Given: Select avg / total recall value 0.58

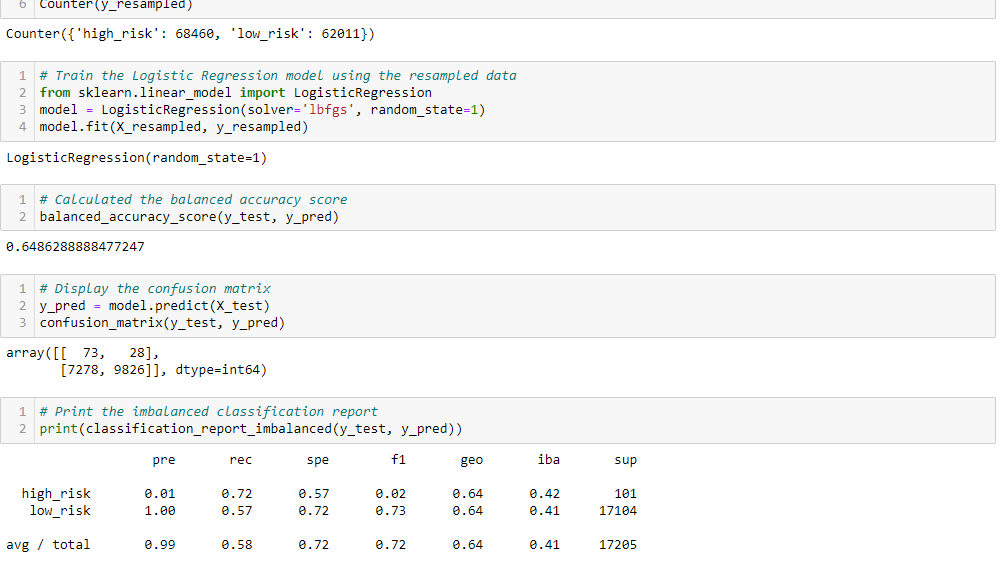Looking at the screenshot, I should (237, 545).
